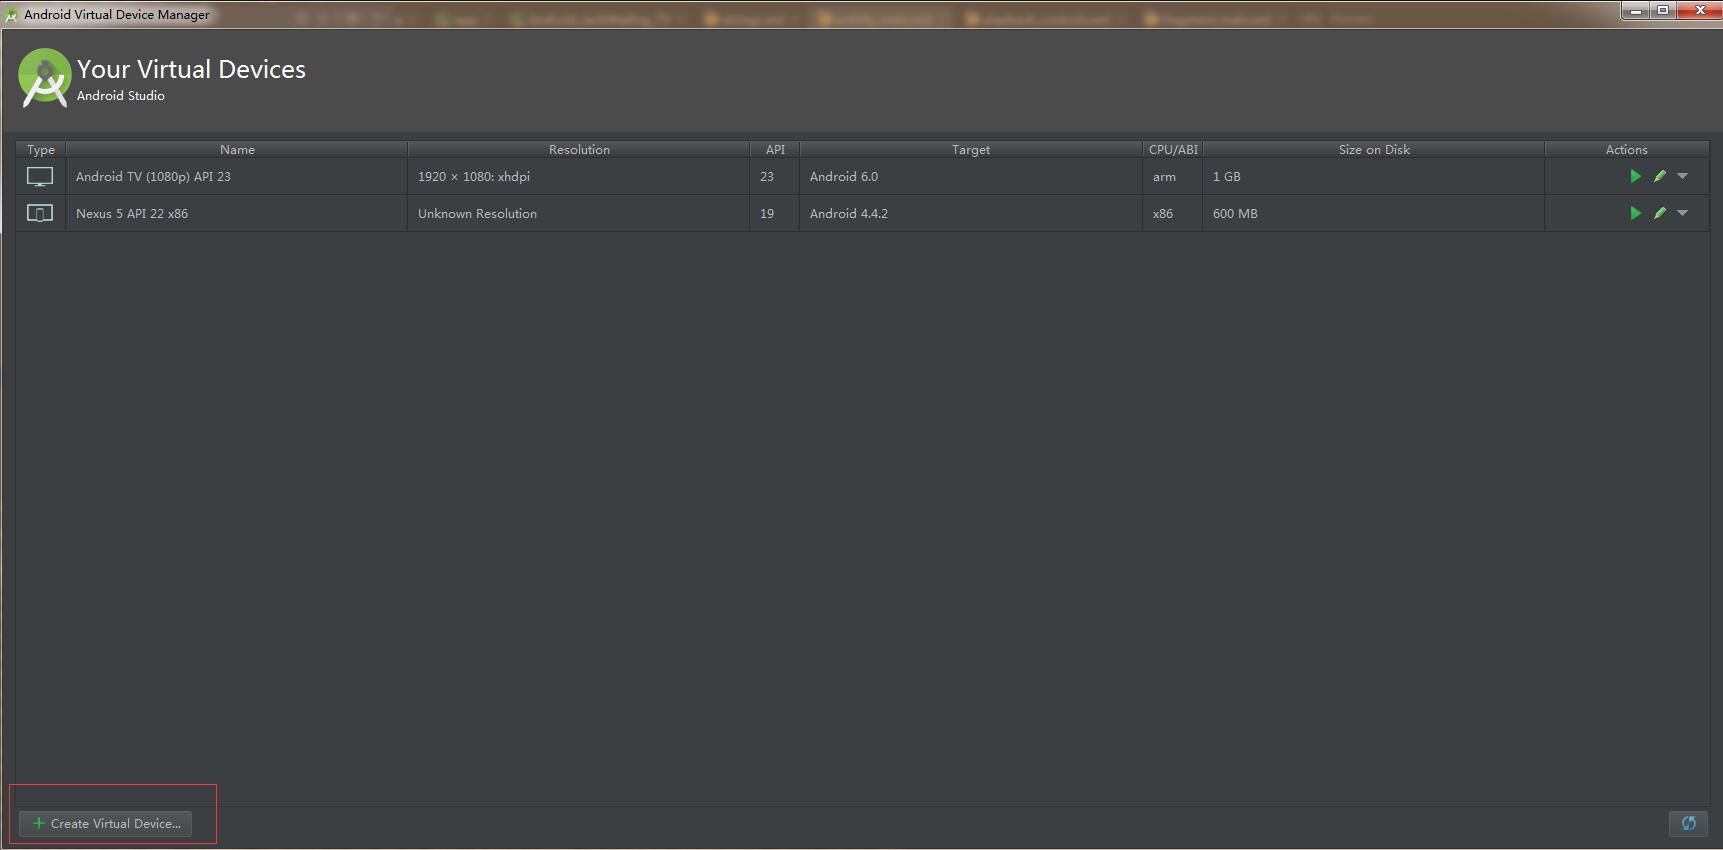This screenshot has height=850, width=1723.
Task: Click the 'Android 4.4.2' target cell
Action: (x=971, y=213)
